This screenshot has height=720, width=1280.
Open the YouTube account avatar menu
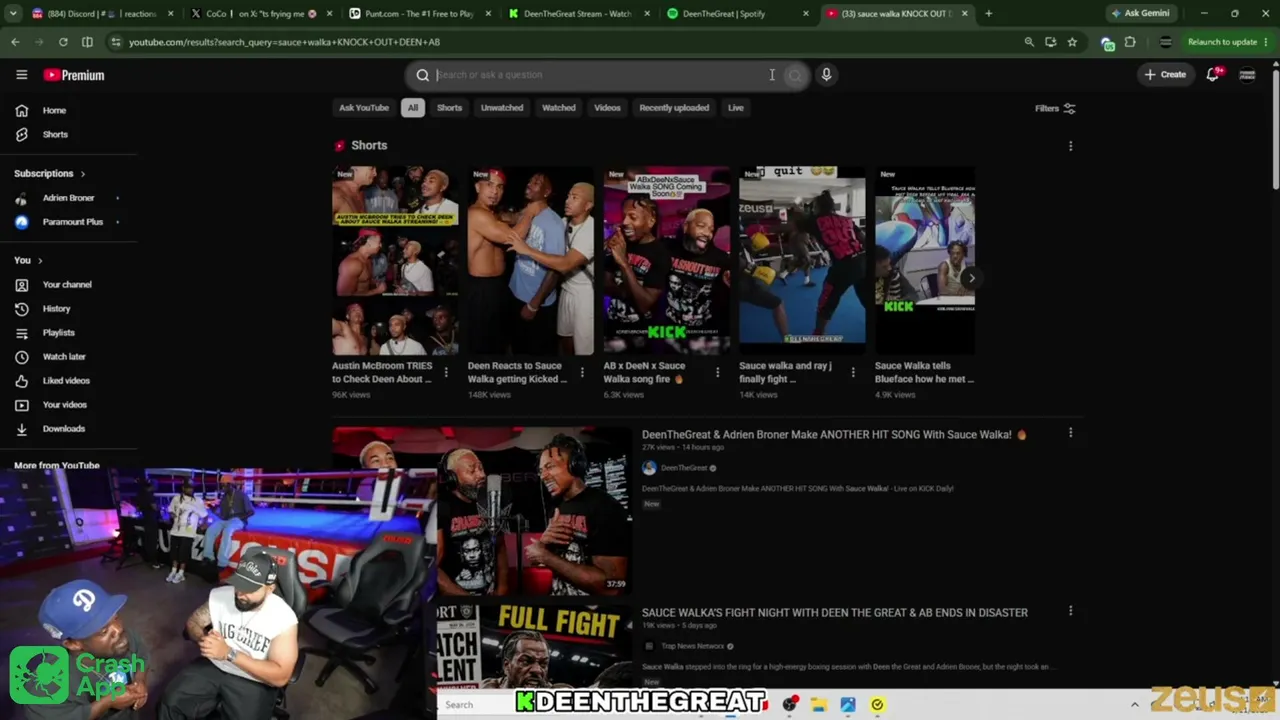pos(1247,75)
